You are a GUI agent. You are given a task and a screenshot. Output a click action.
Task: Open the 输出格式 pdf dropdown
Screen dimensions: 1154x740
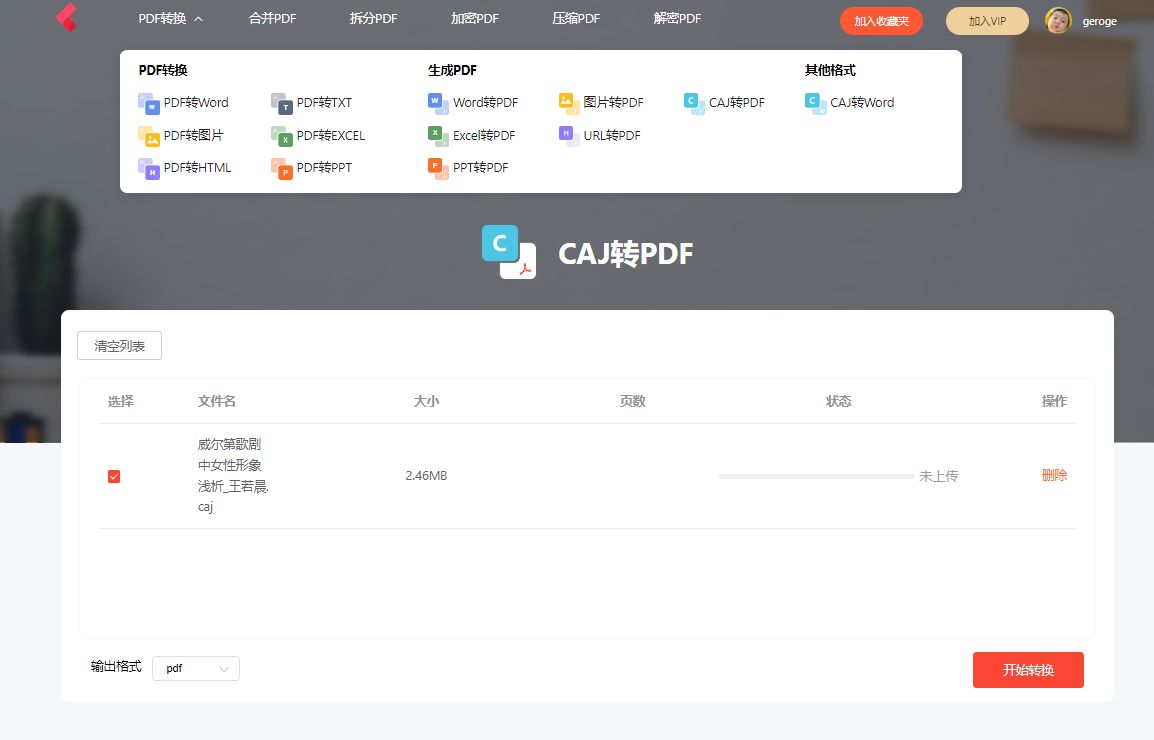pos(196,669)
